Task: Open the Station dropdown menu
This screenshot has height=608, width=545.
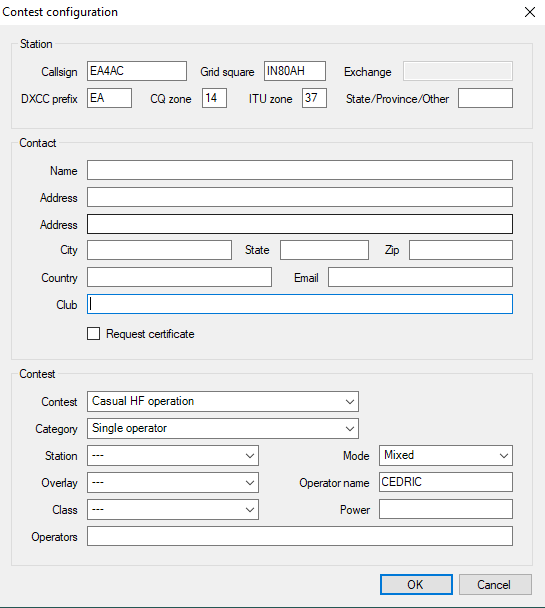Action: [x=173, y=456]
